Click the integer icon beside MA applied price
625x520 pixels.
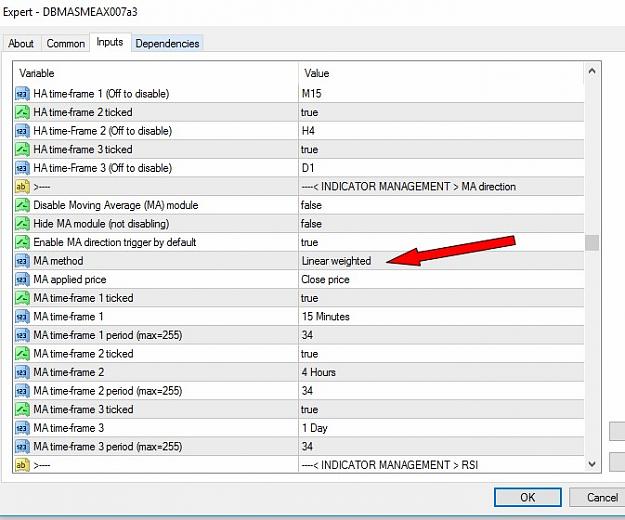click(x=22, y=279)
